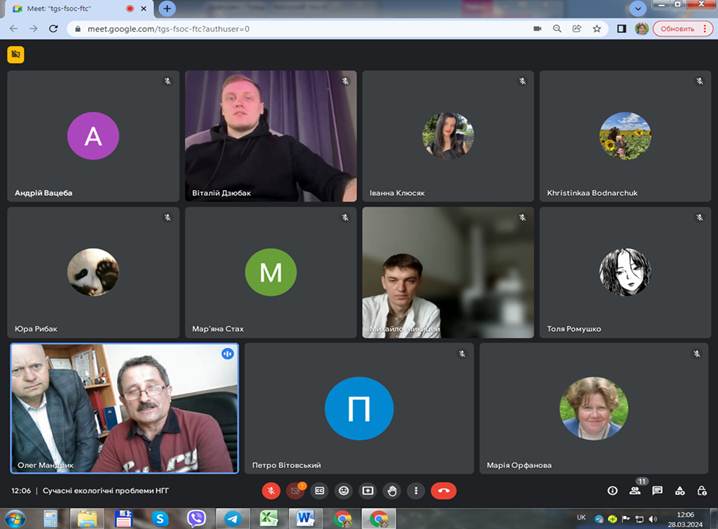Raise your hand in the meeting
This screenshot has height=529, width=718.
392,491
